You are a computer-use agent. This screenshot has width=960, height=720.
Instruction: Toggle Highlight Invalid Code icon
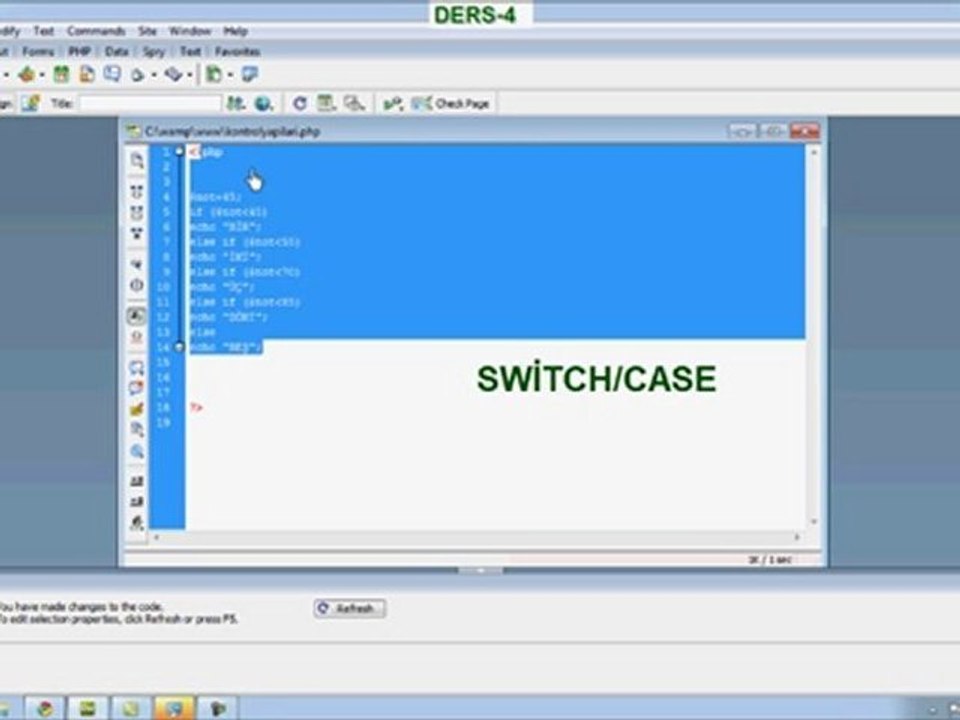click(x=137, y=337)
